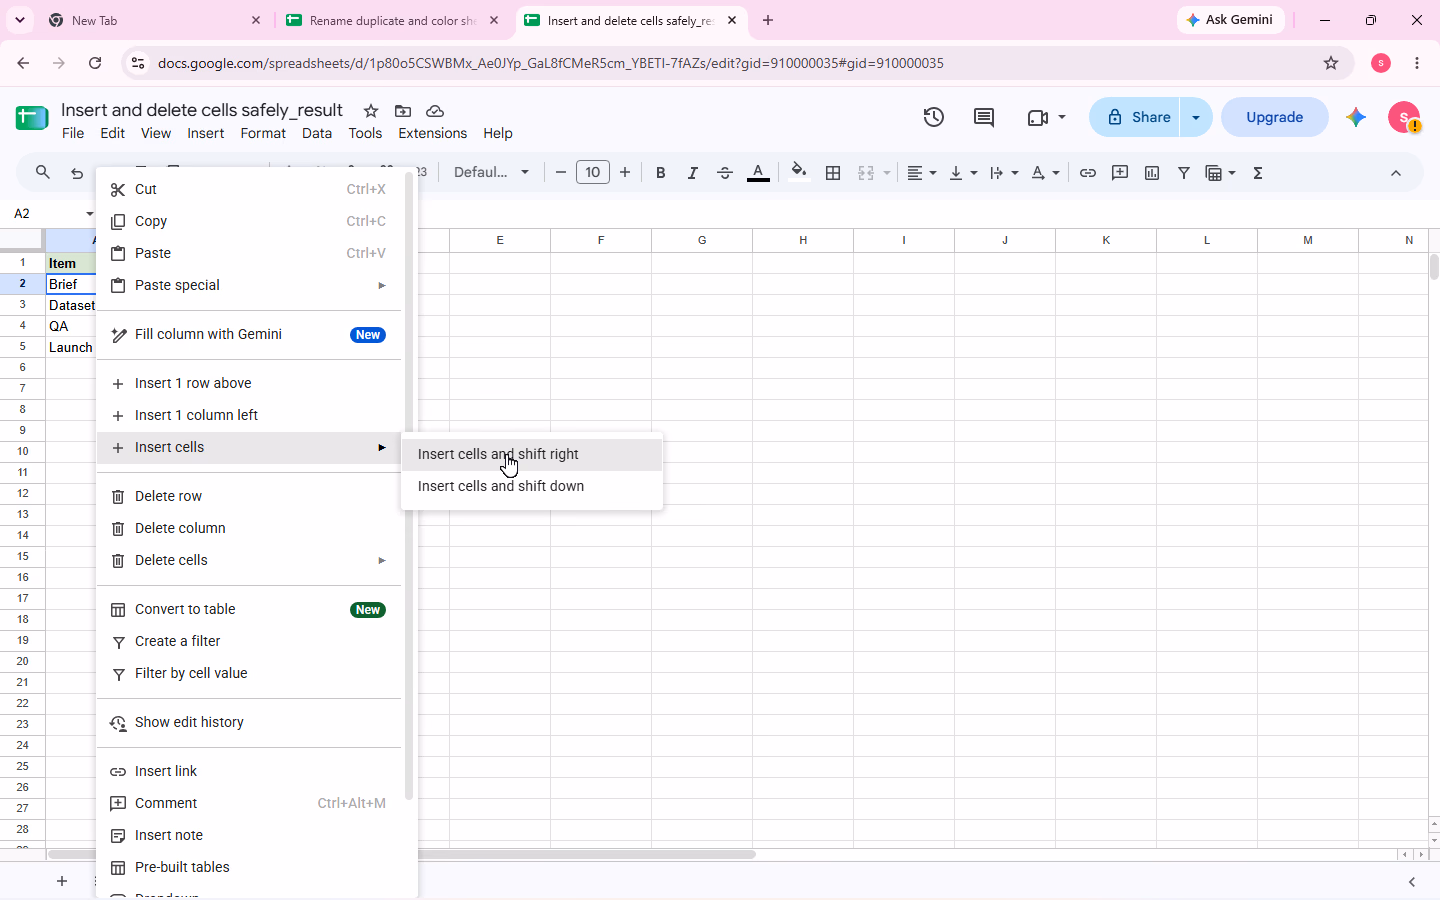
Task: Choose Insert cells and shift down
Action: coord(532,486)
